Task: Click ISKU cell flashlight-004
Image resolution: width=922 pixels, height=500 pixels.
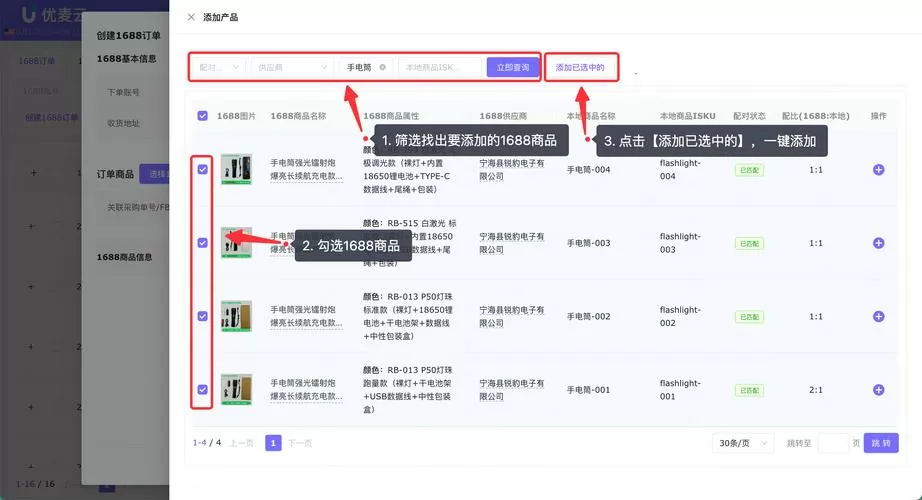Action: 680,169
